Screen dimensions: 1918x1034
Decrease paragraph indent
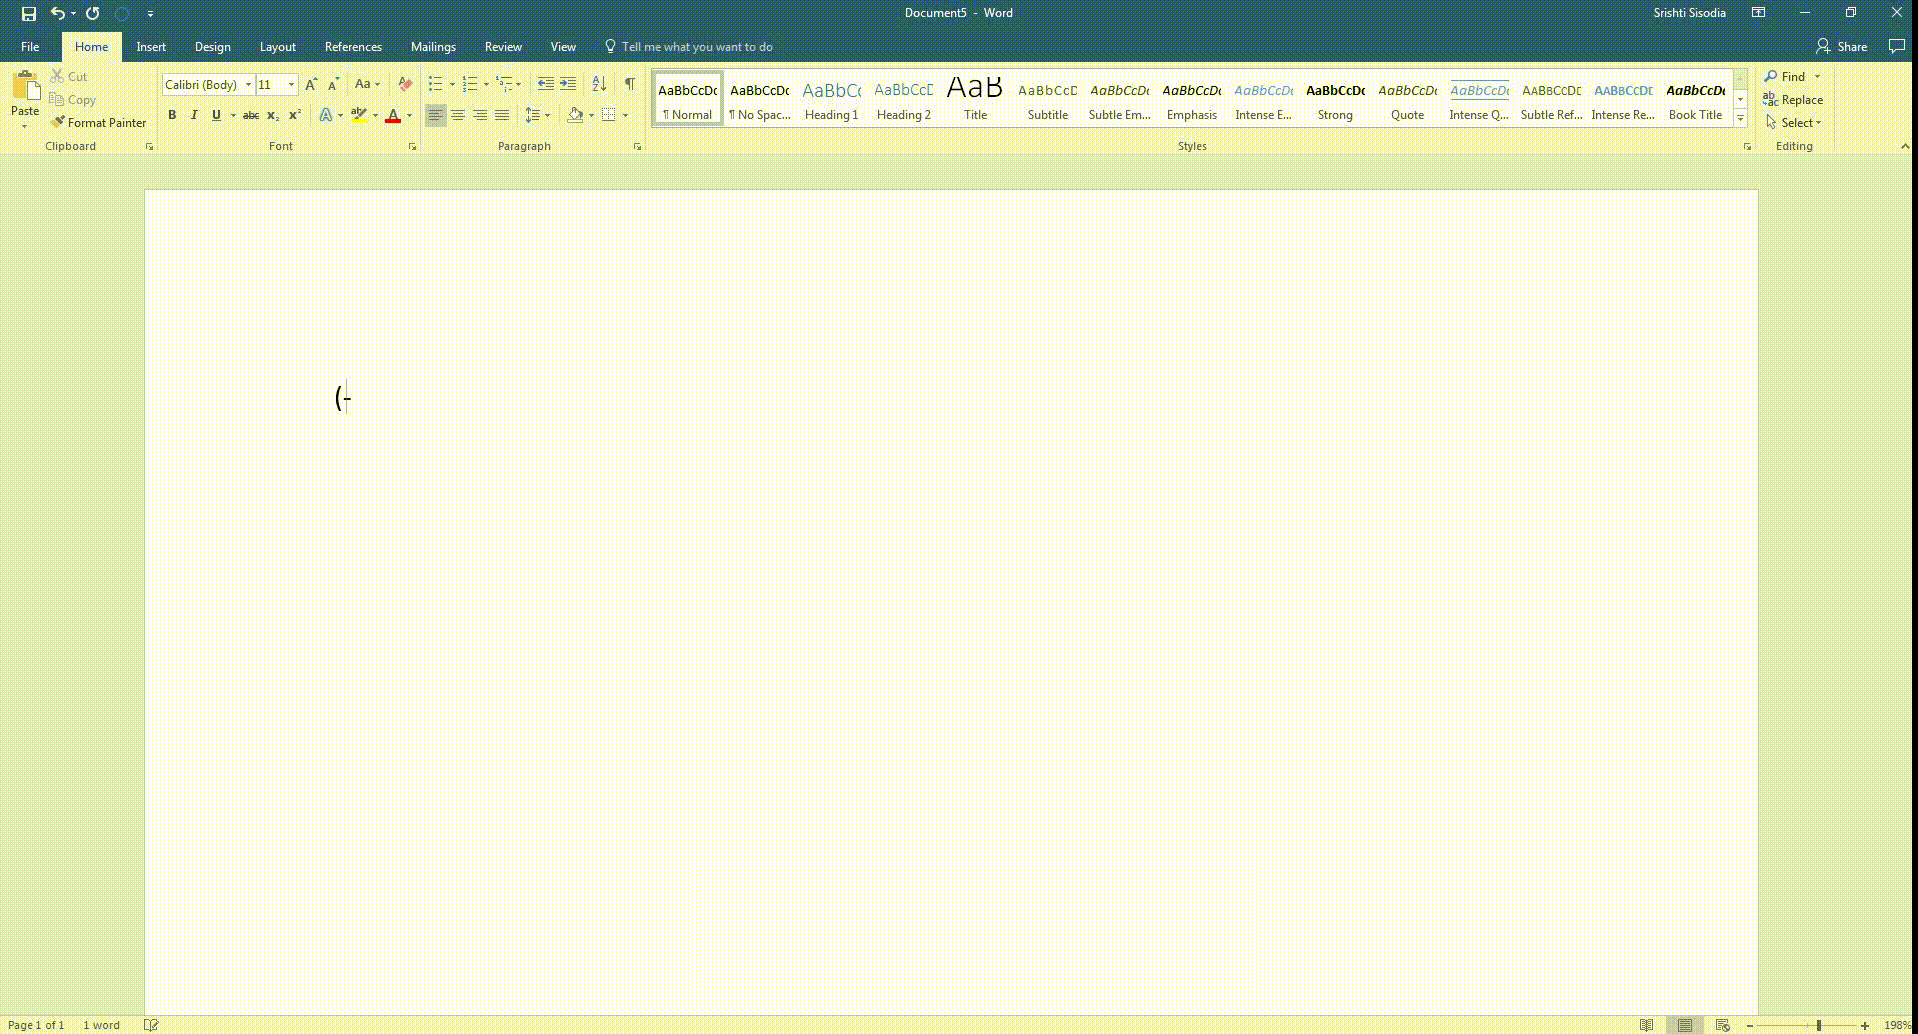point(545,85)
